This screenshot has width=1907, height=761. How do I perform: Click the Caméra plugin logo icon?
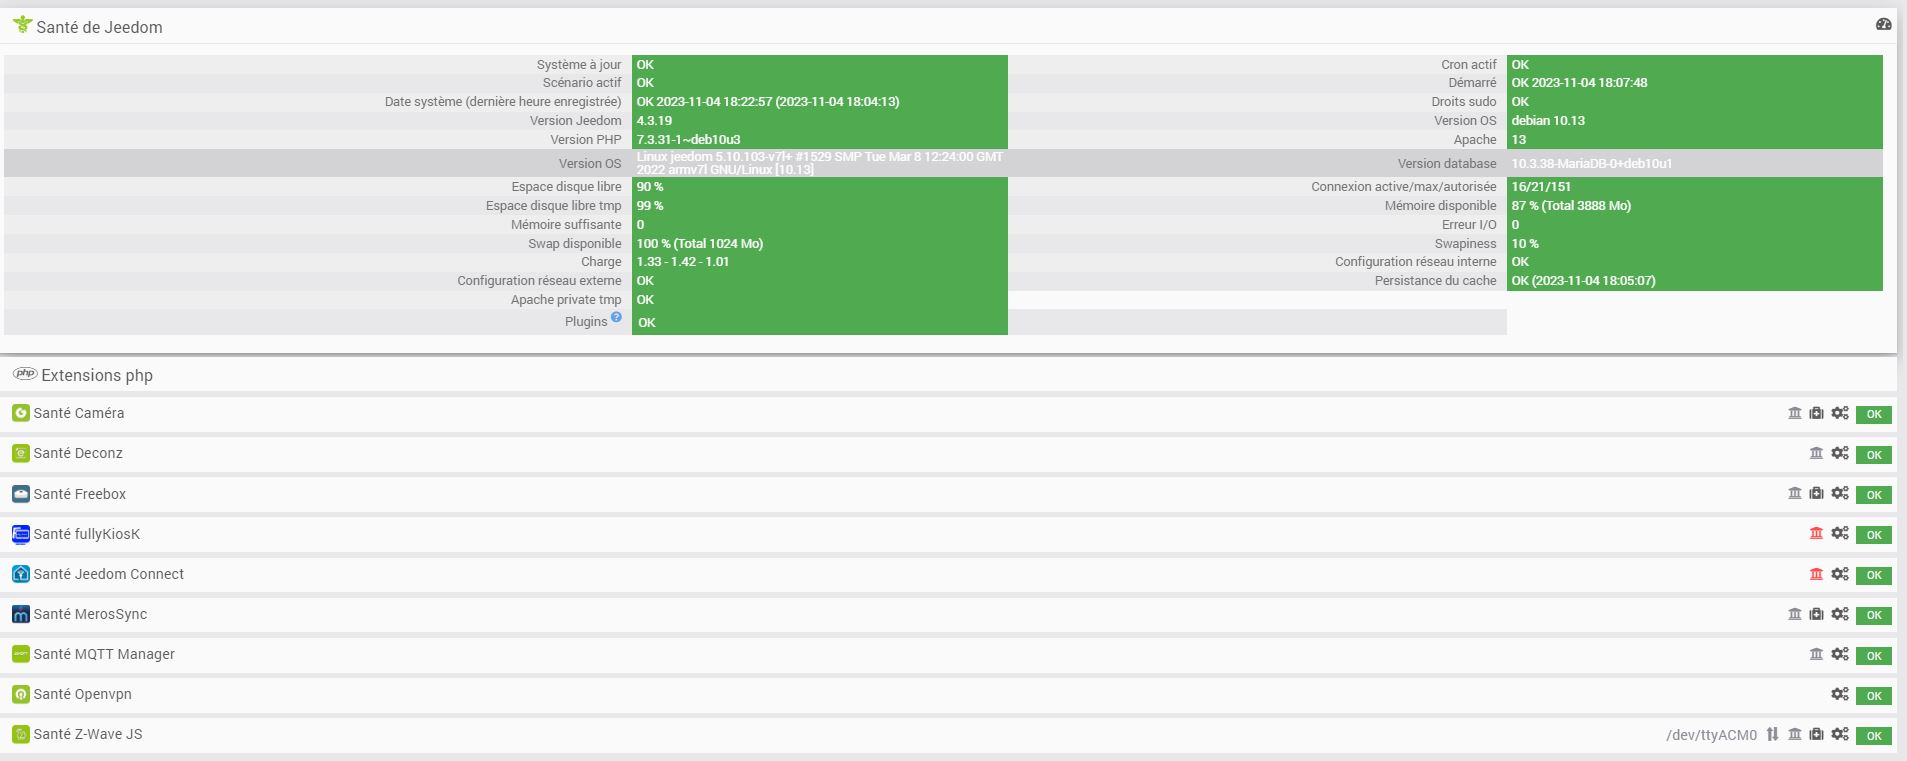[21, 413]
